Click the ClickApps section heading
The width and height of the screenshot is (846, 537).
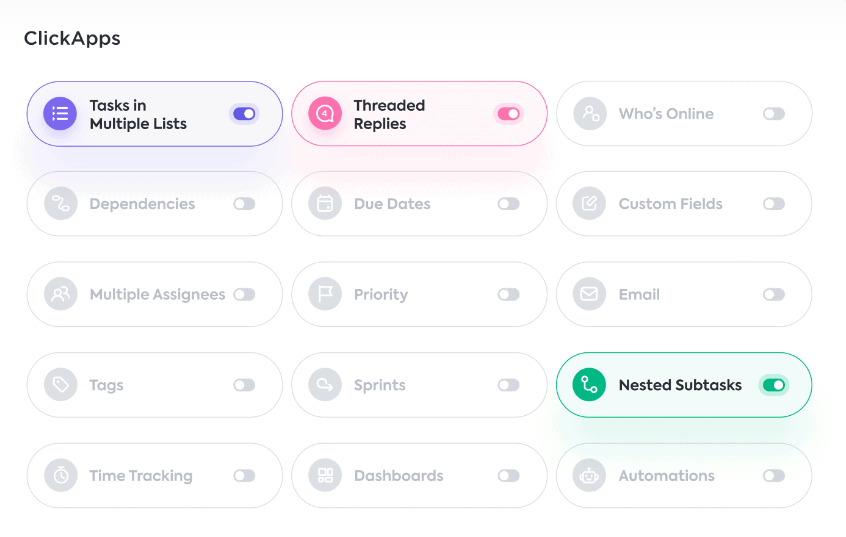pos(72,39)
